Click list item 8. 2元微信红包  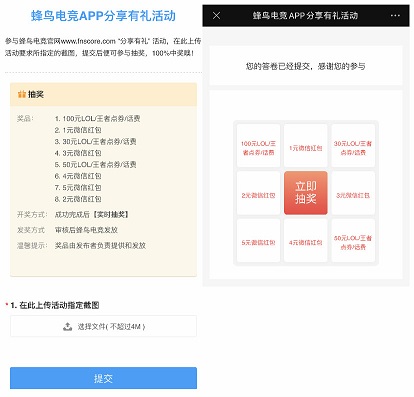point(78,199)
